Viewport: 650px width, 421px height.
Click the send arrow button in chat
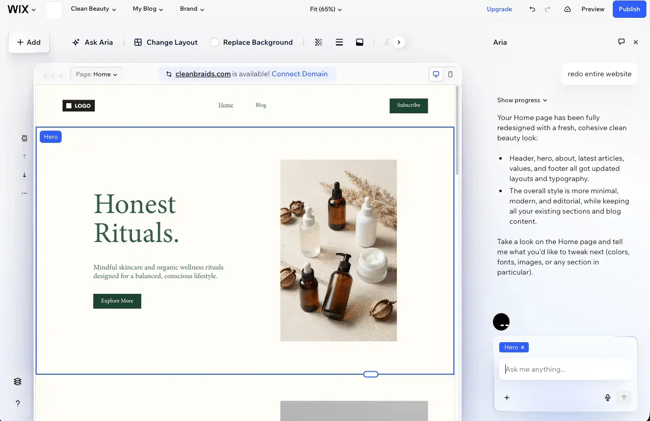coord(624,397)
